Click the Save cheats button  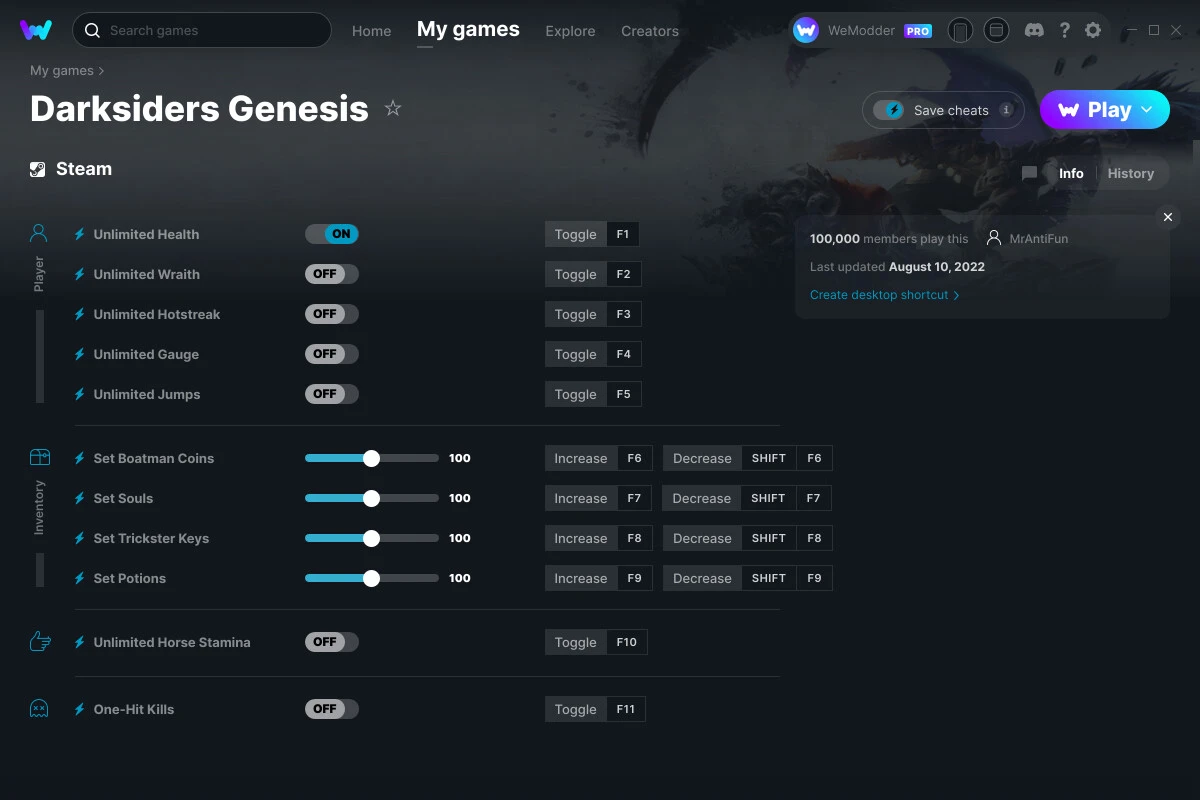pos(941,110)
